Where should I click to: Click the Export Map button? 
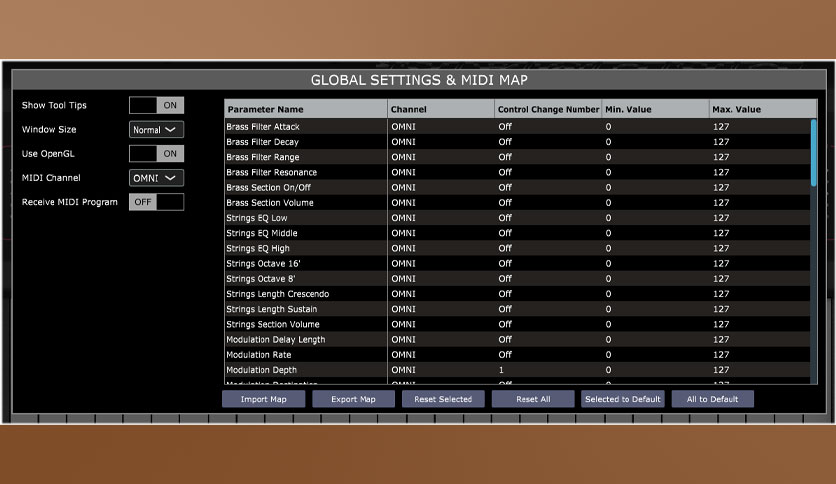[x=353, y=399]
